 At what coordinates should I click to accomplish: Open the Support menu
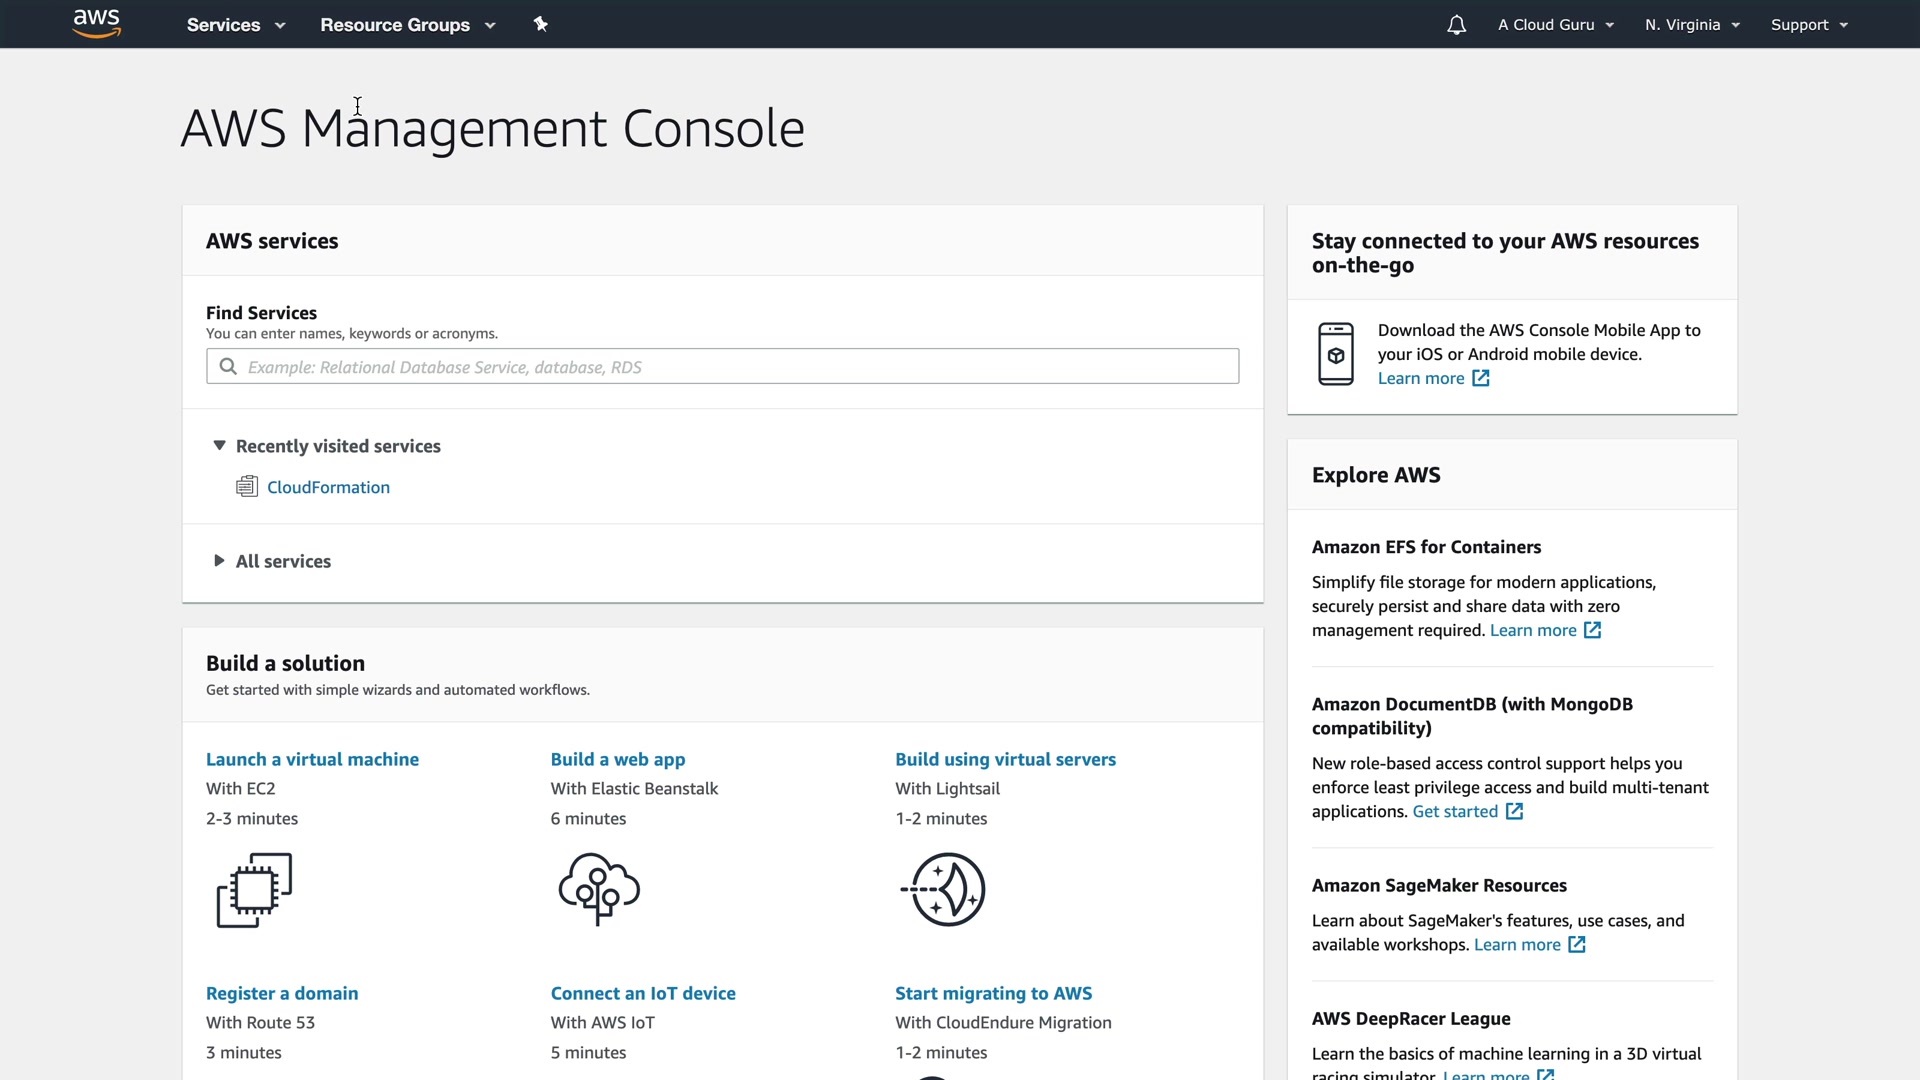point(1809,25)
